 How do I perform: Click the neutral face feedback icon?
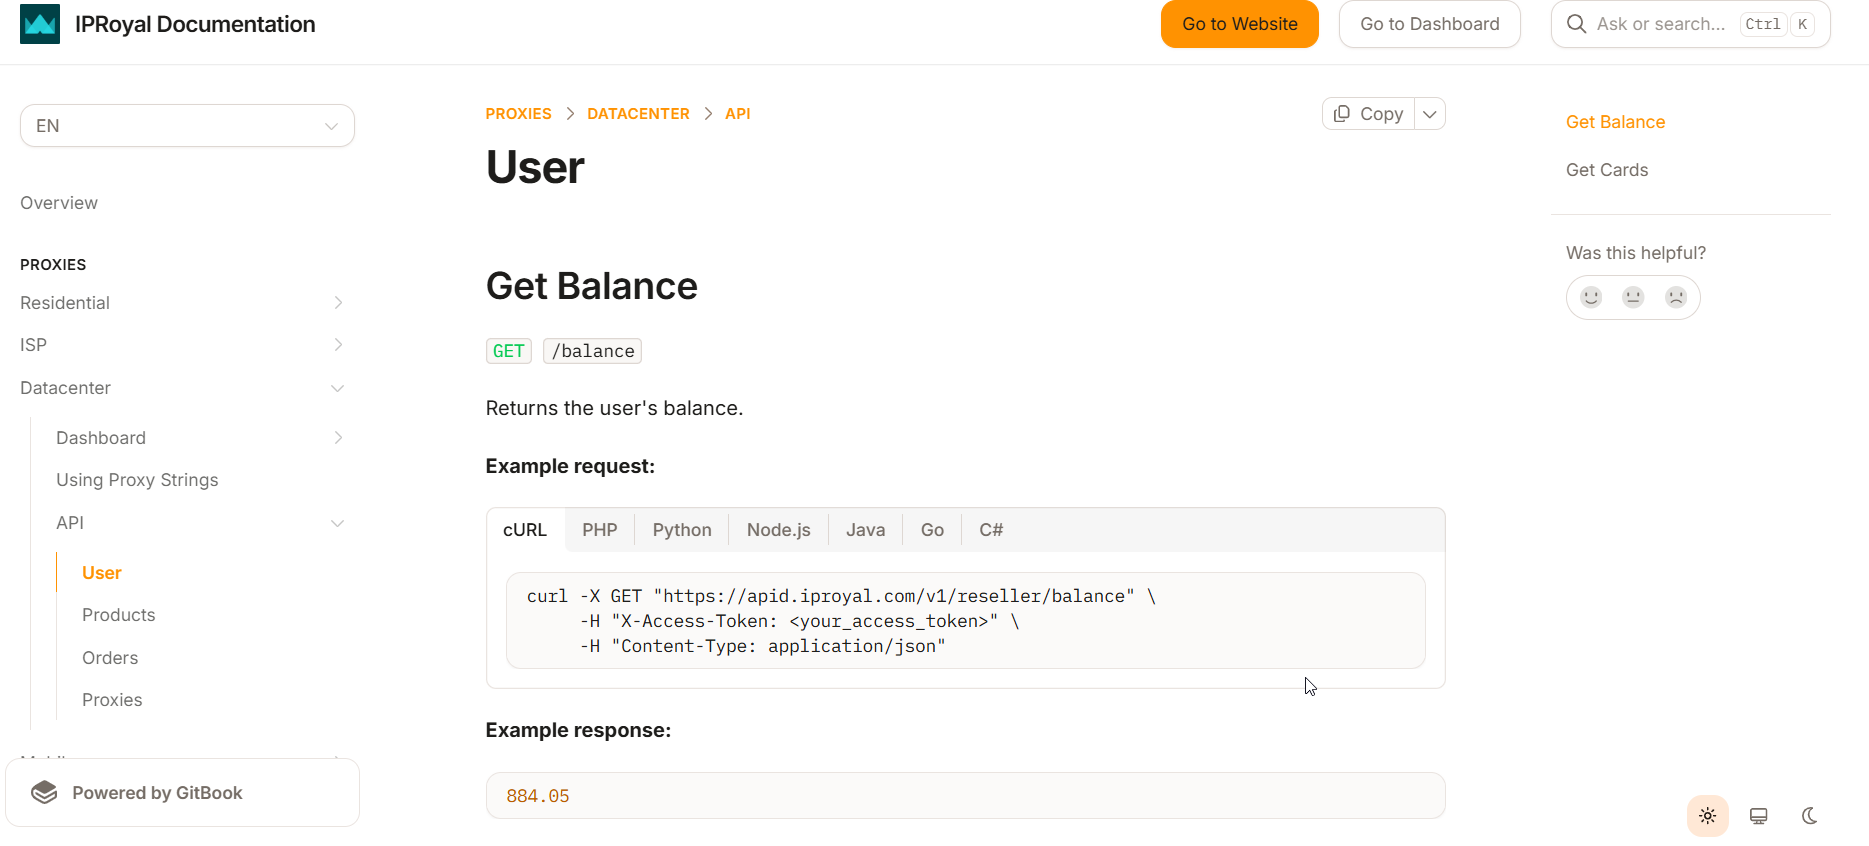tap(1633, 297)
